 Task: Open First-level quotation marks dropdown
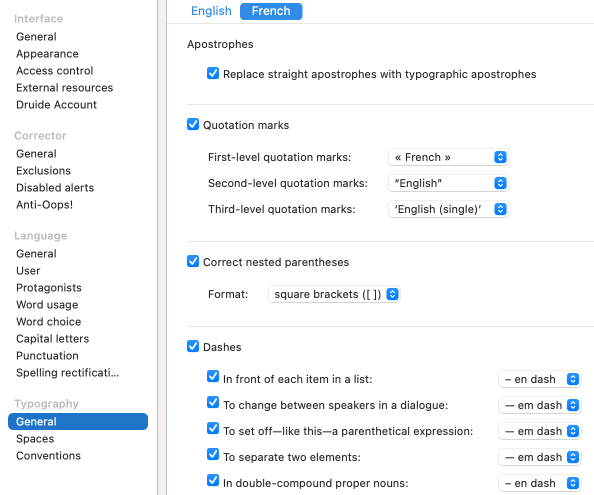(x=448, y=157)
